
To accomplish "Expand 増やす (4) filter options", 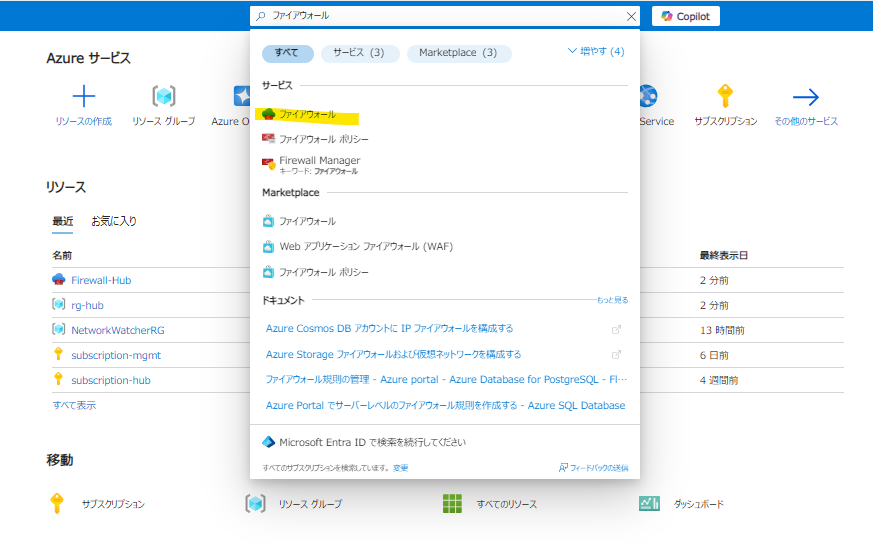I will click(x=596, y=51).
